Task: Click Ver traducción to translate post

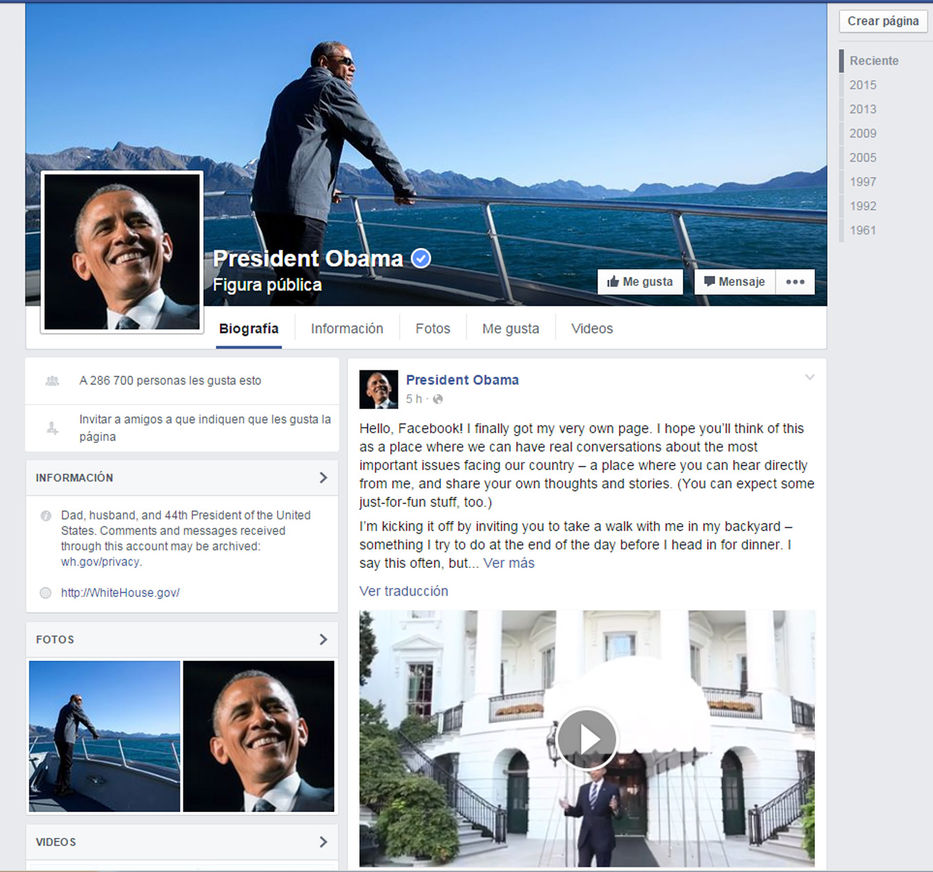Action: coord(404,591)
